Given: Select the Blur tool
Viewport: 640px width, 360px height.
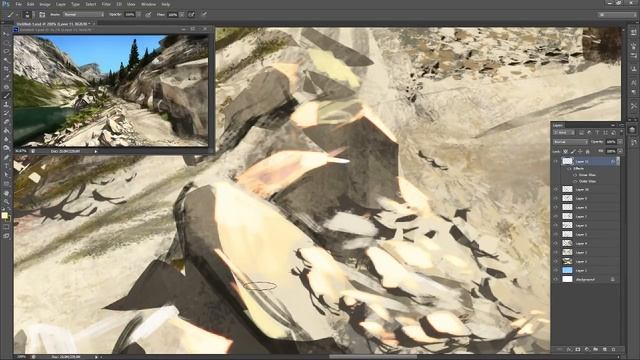Looking at the screenshot, I should coord(6,140).
